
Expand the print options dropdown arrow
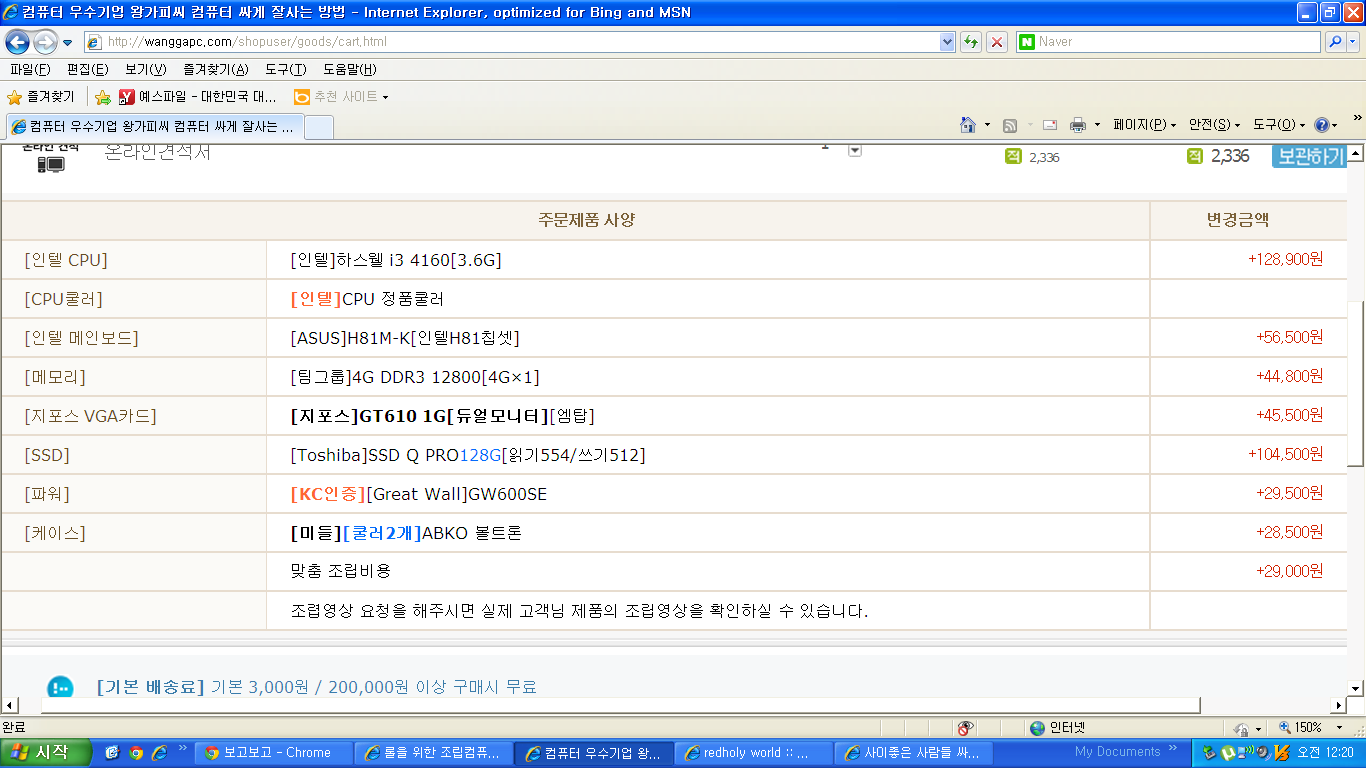point(1097,125)
